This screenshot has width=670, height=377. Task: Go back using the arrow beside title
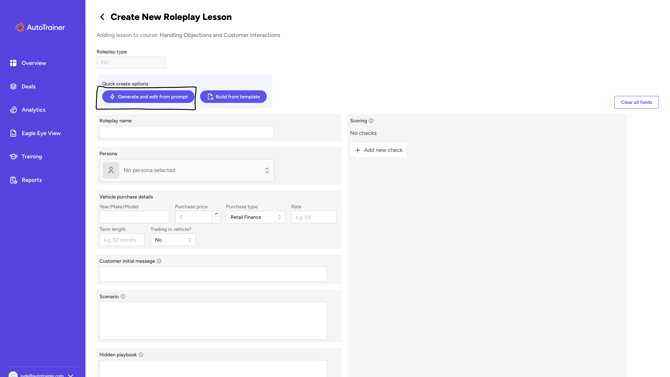102,17
